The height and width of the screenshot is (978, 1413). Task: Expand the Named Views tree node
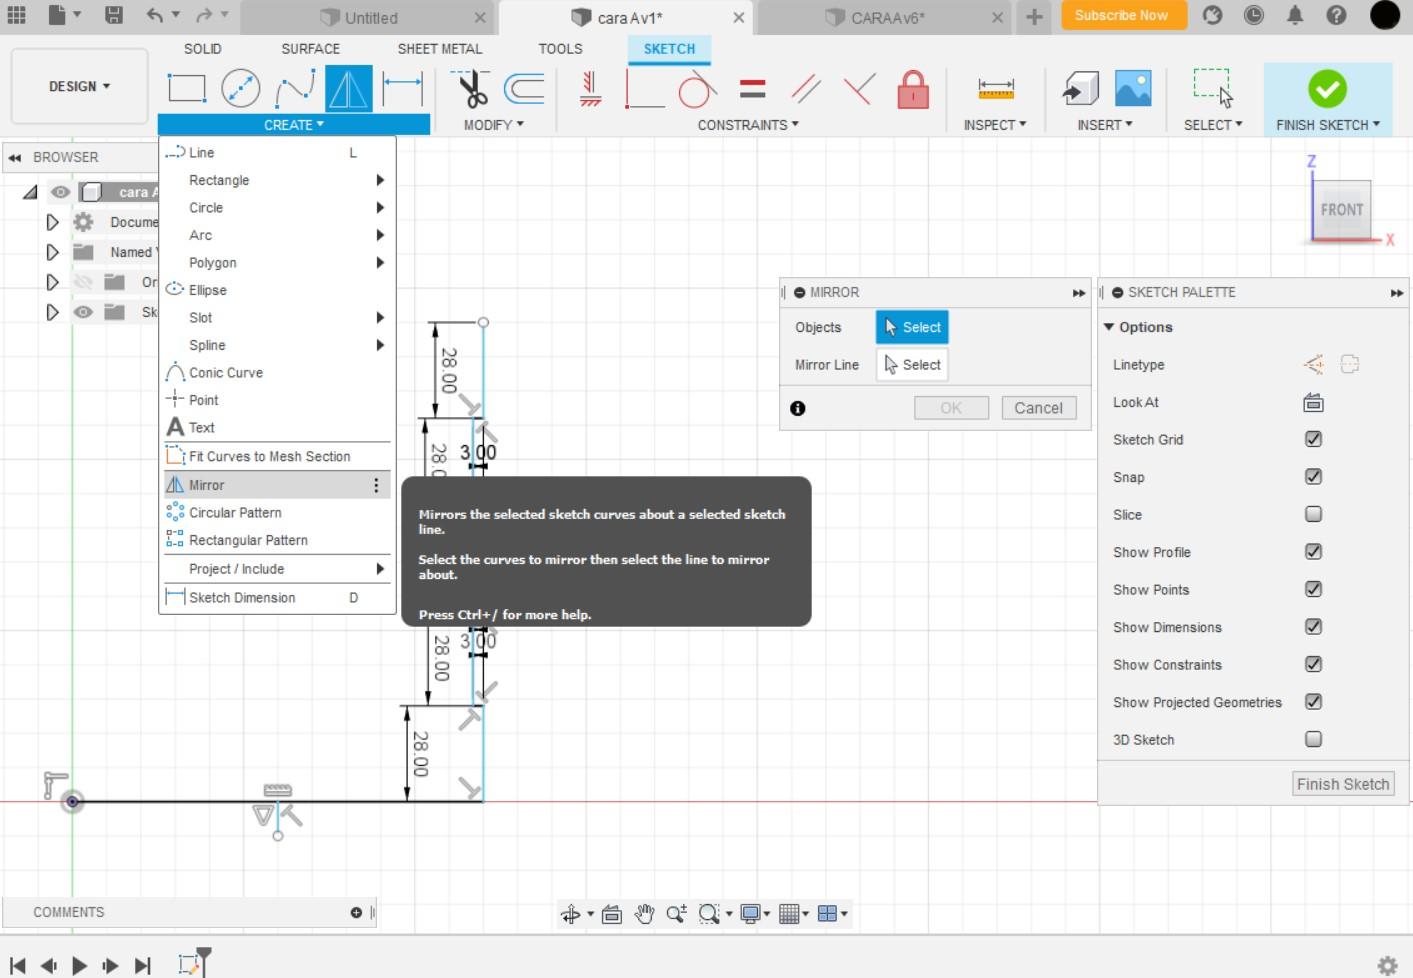[52, 252]
